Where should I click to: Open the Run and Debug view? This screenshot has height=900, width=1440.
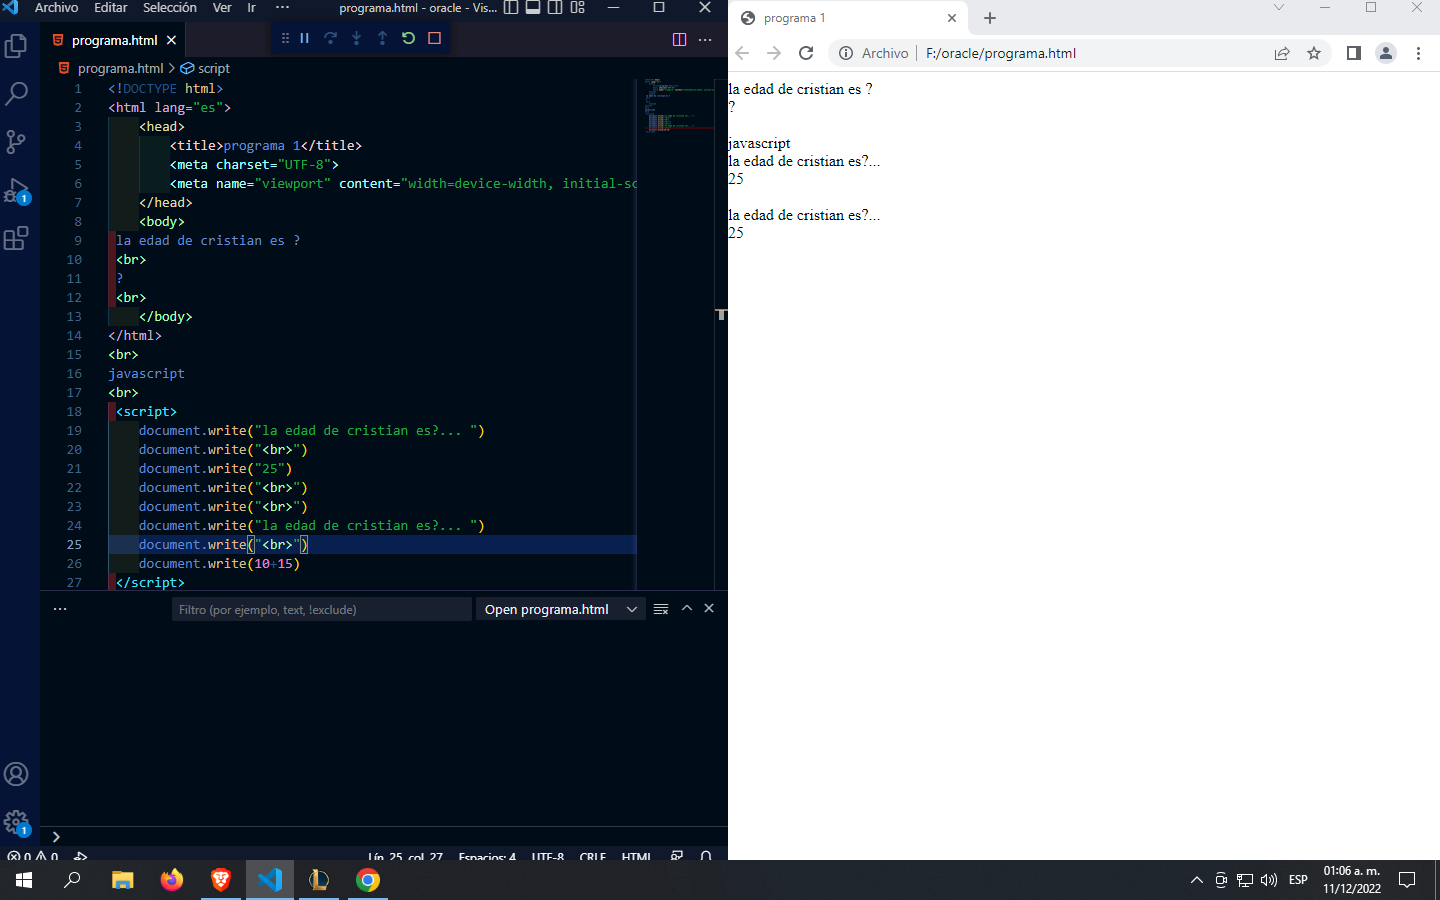(16, 190)
